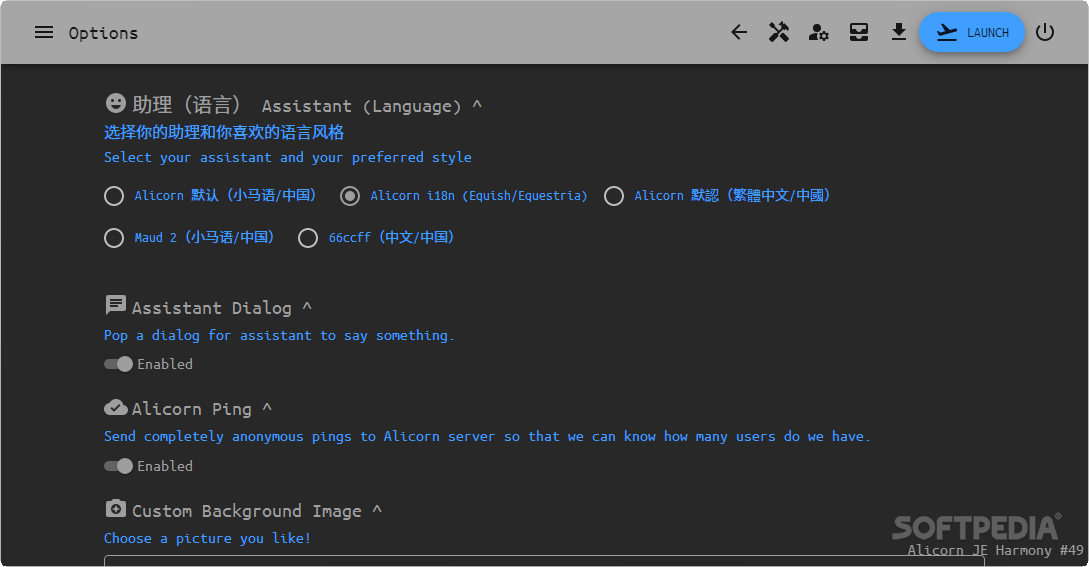Screen dimensions: 1089x567
Task: Open the account settings person-gear icon
Action: (x=819, y=32)
